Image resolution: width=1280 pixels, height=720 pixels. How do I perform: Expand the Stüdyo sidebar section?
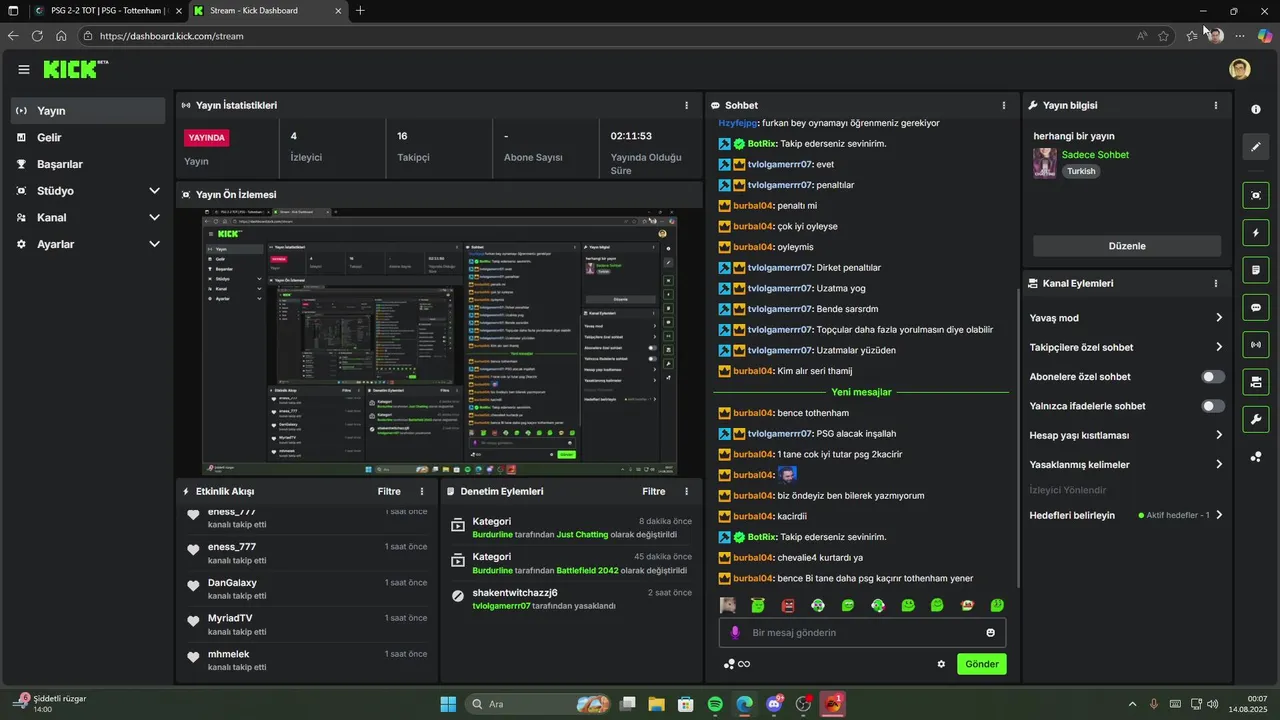(88, 191)
